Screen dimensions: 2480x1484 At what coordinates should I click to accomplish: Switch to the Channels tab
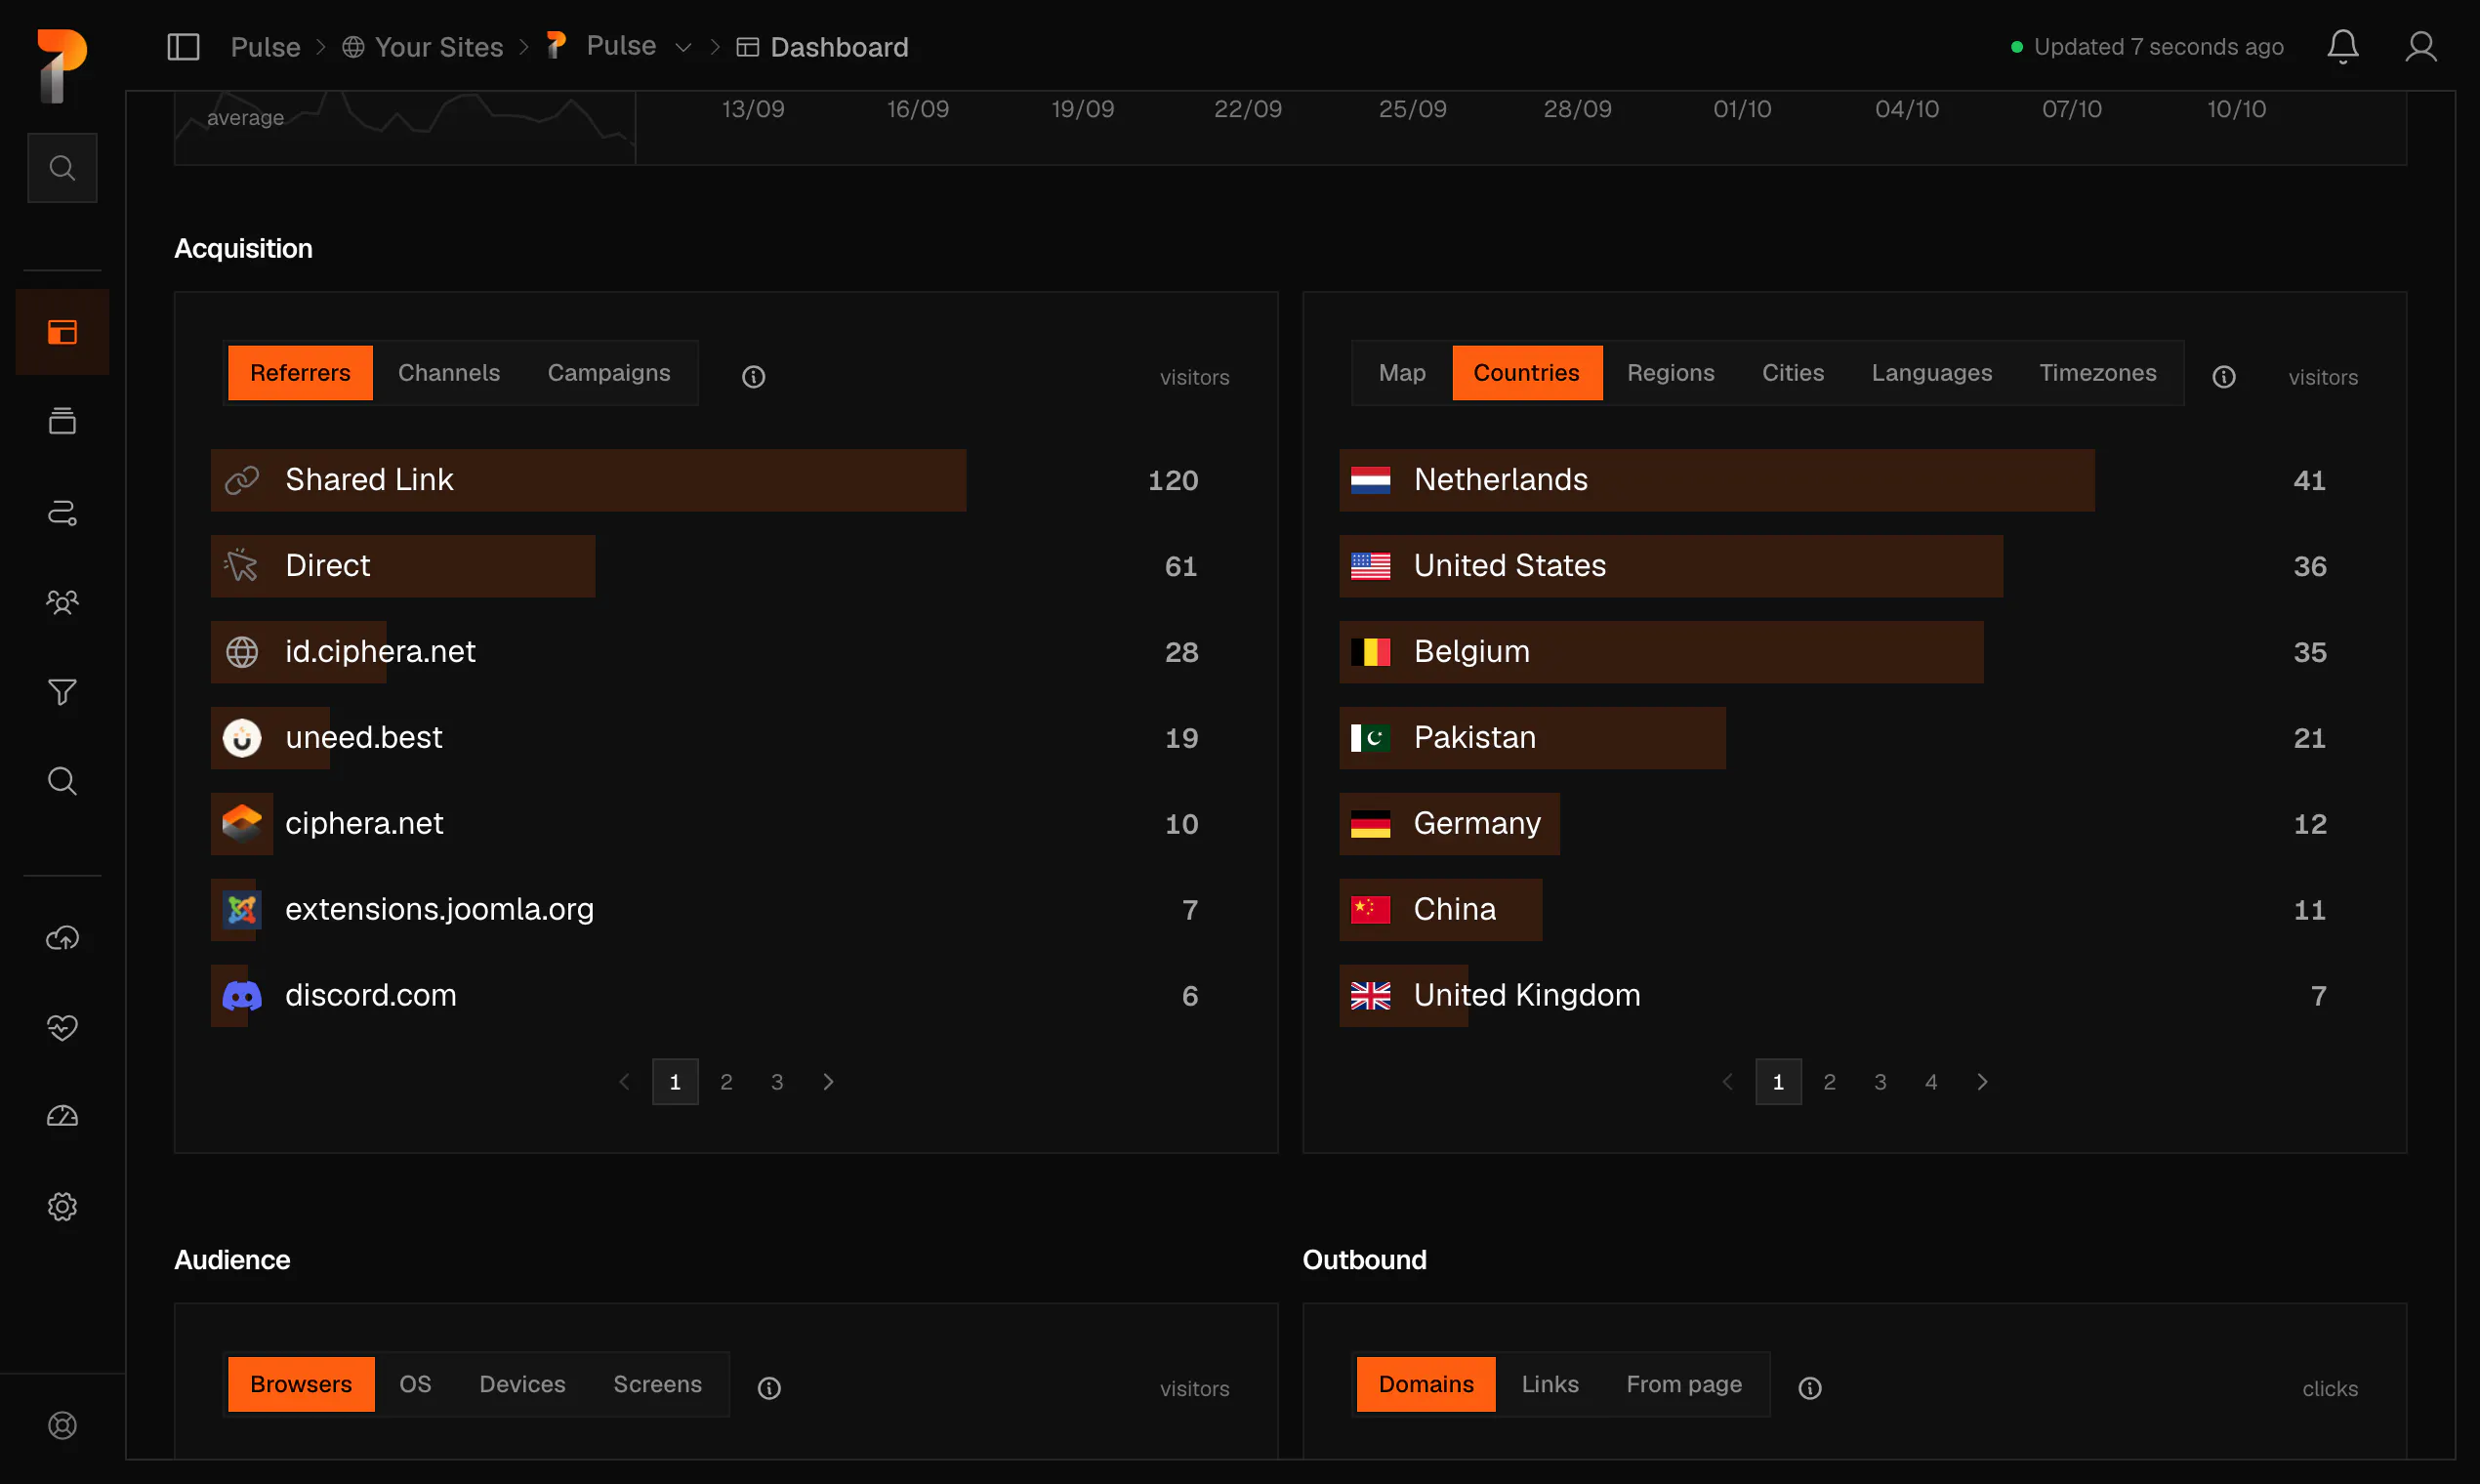coord(449,373)
